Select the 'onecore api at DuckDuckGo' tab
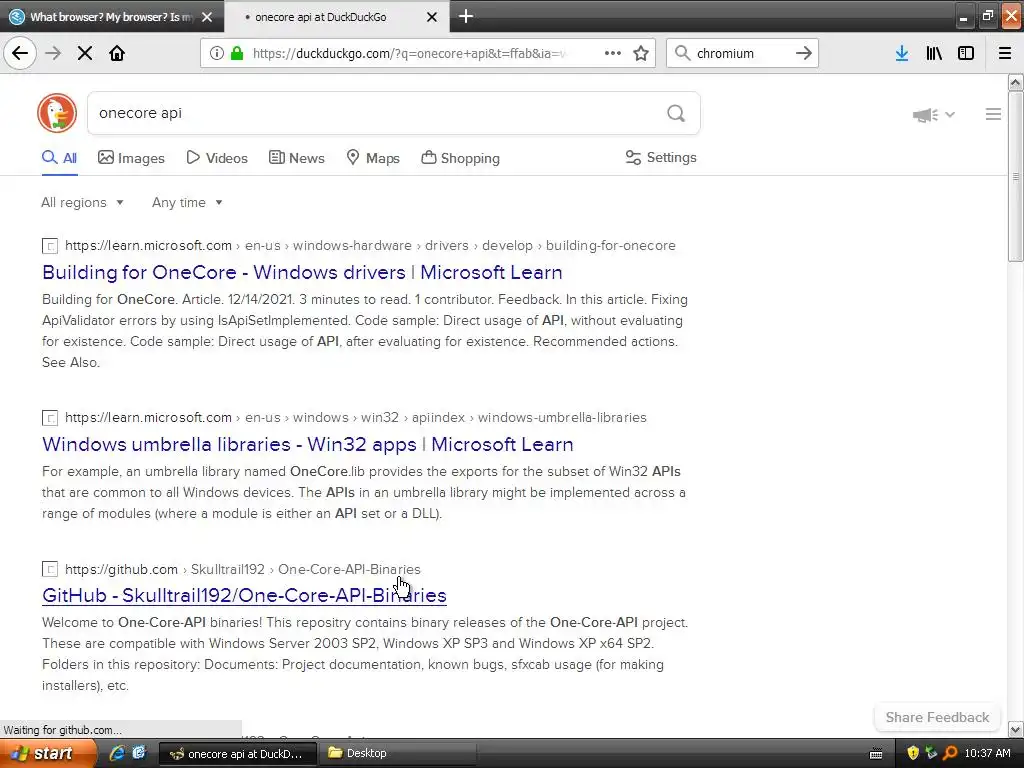This screenshot has width=1024, height=768. [337, 16]
